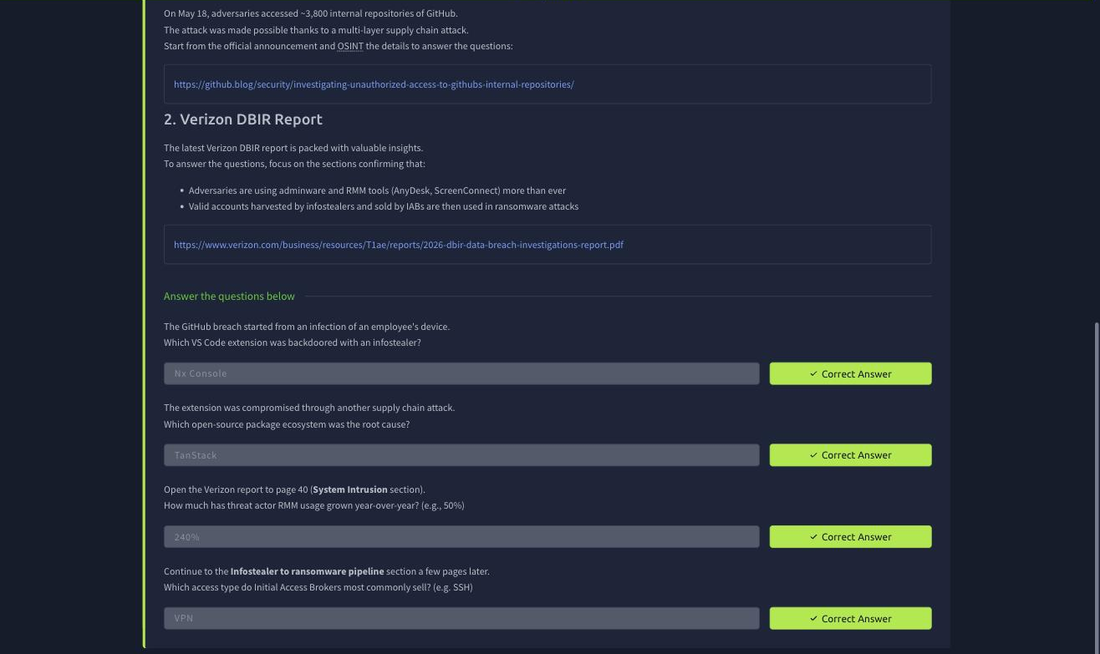This screenshot has width=1100, height=654.
Task: Click the infostealers and IABs bullet
Action: point(383,206)
